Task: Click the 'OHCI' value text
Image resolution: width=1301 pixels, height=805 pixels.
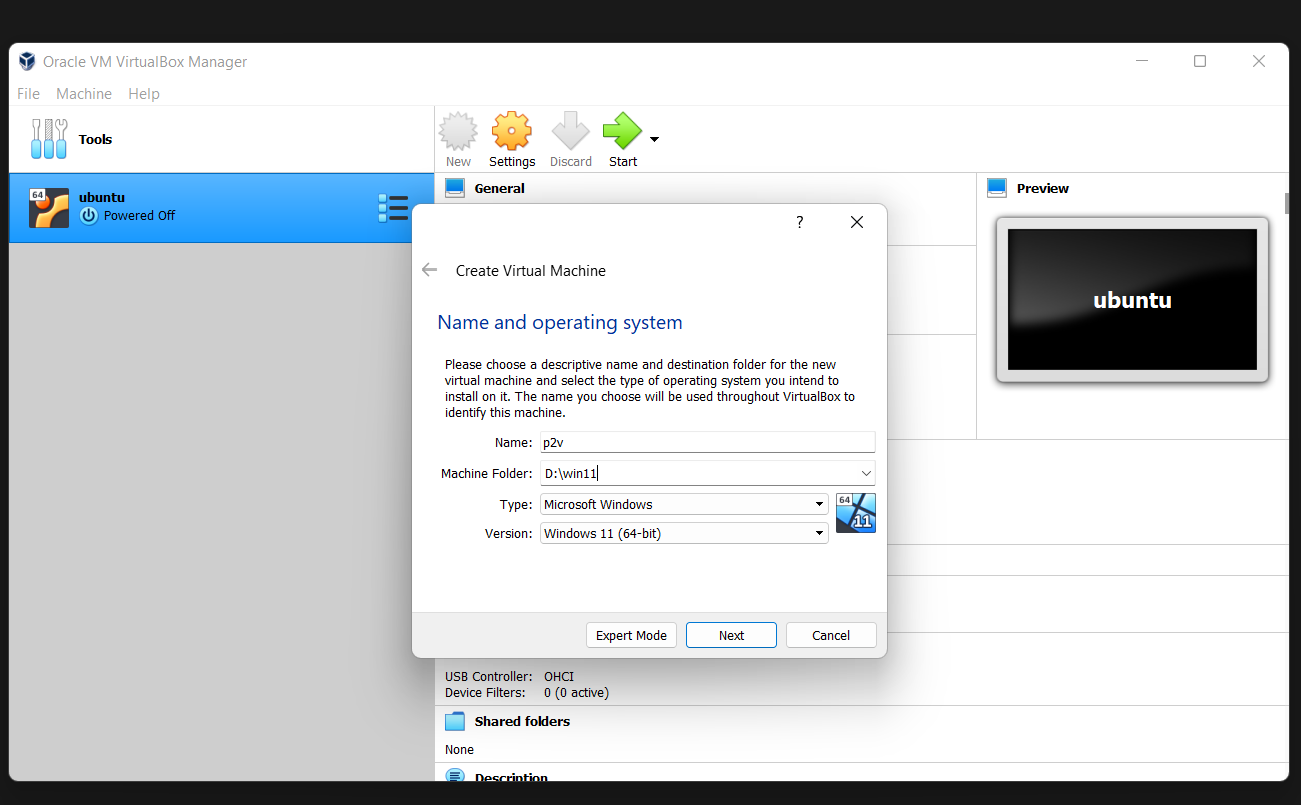Action: click(559, 676)
